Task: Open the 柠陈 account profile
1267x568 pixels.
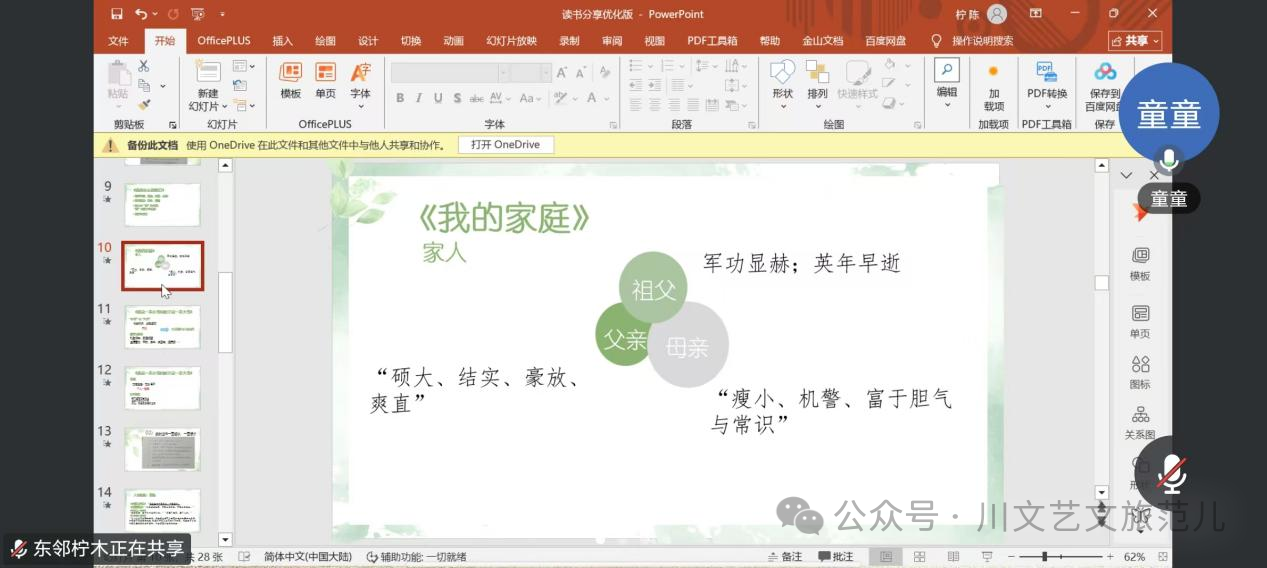Action: coord(981,14)
